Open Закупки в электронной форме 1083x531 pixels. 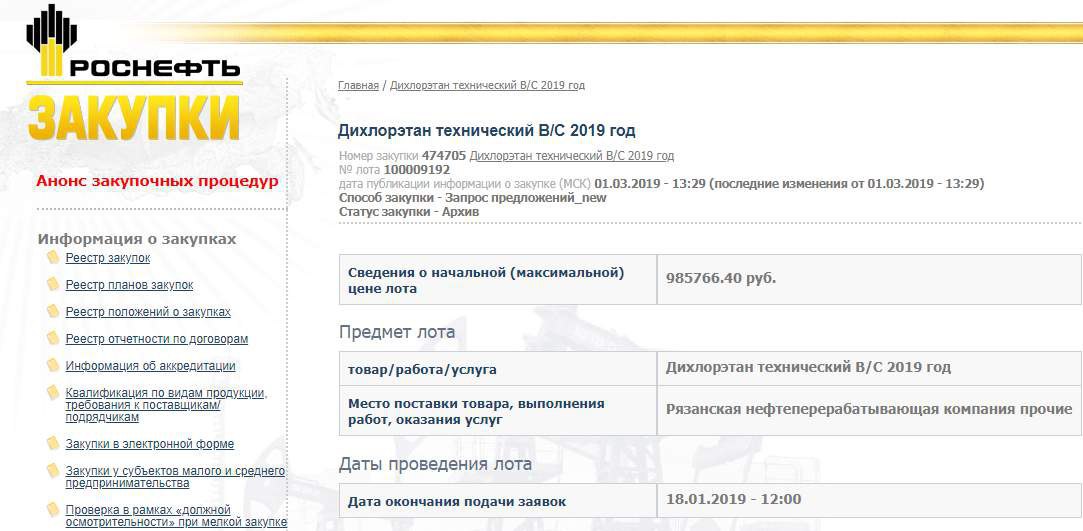[x=150, y=444]
